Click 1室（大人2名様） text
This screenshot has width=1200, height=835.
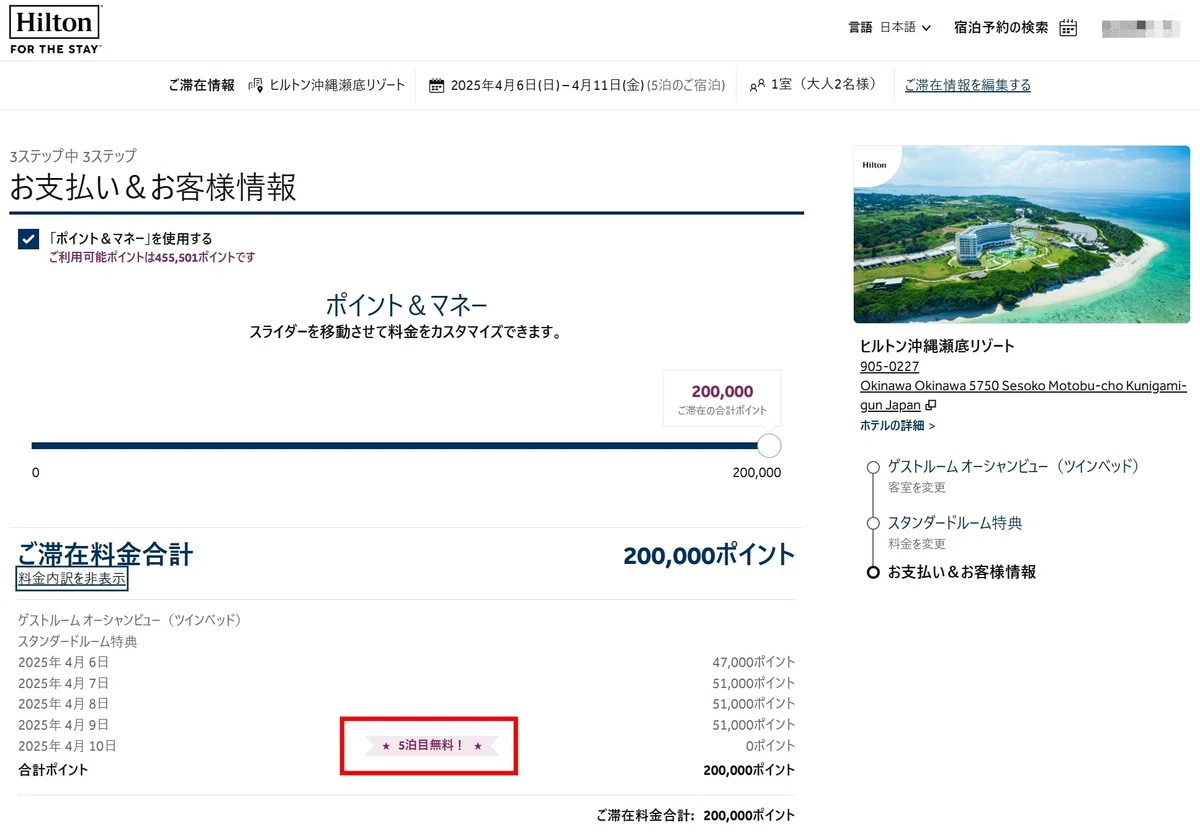(824, 85)
